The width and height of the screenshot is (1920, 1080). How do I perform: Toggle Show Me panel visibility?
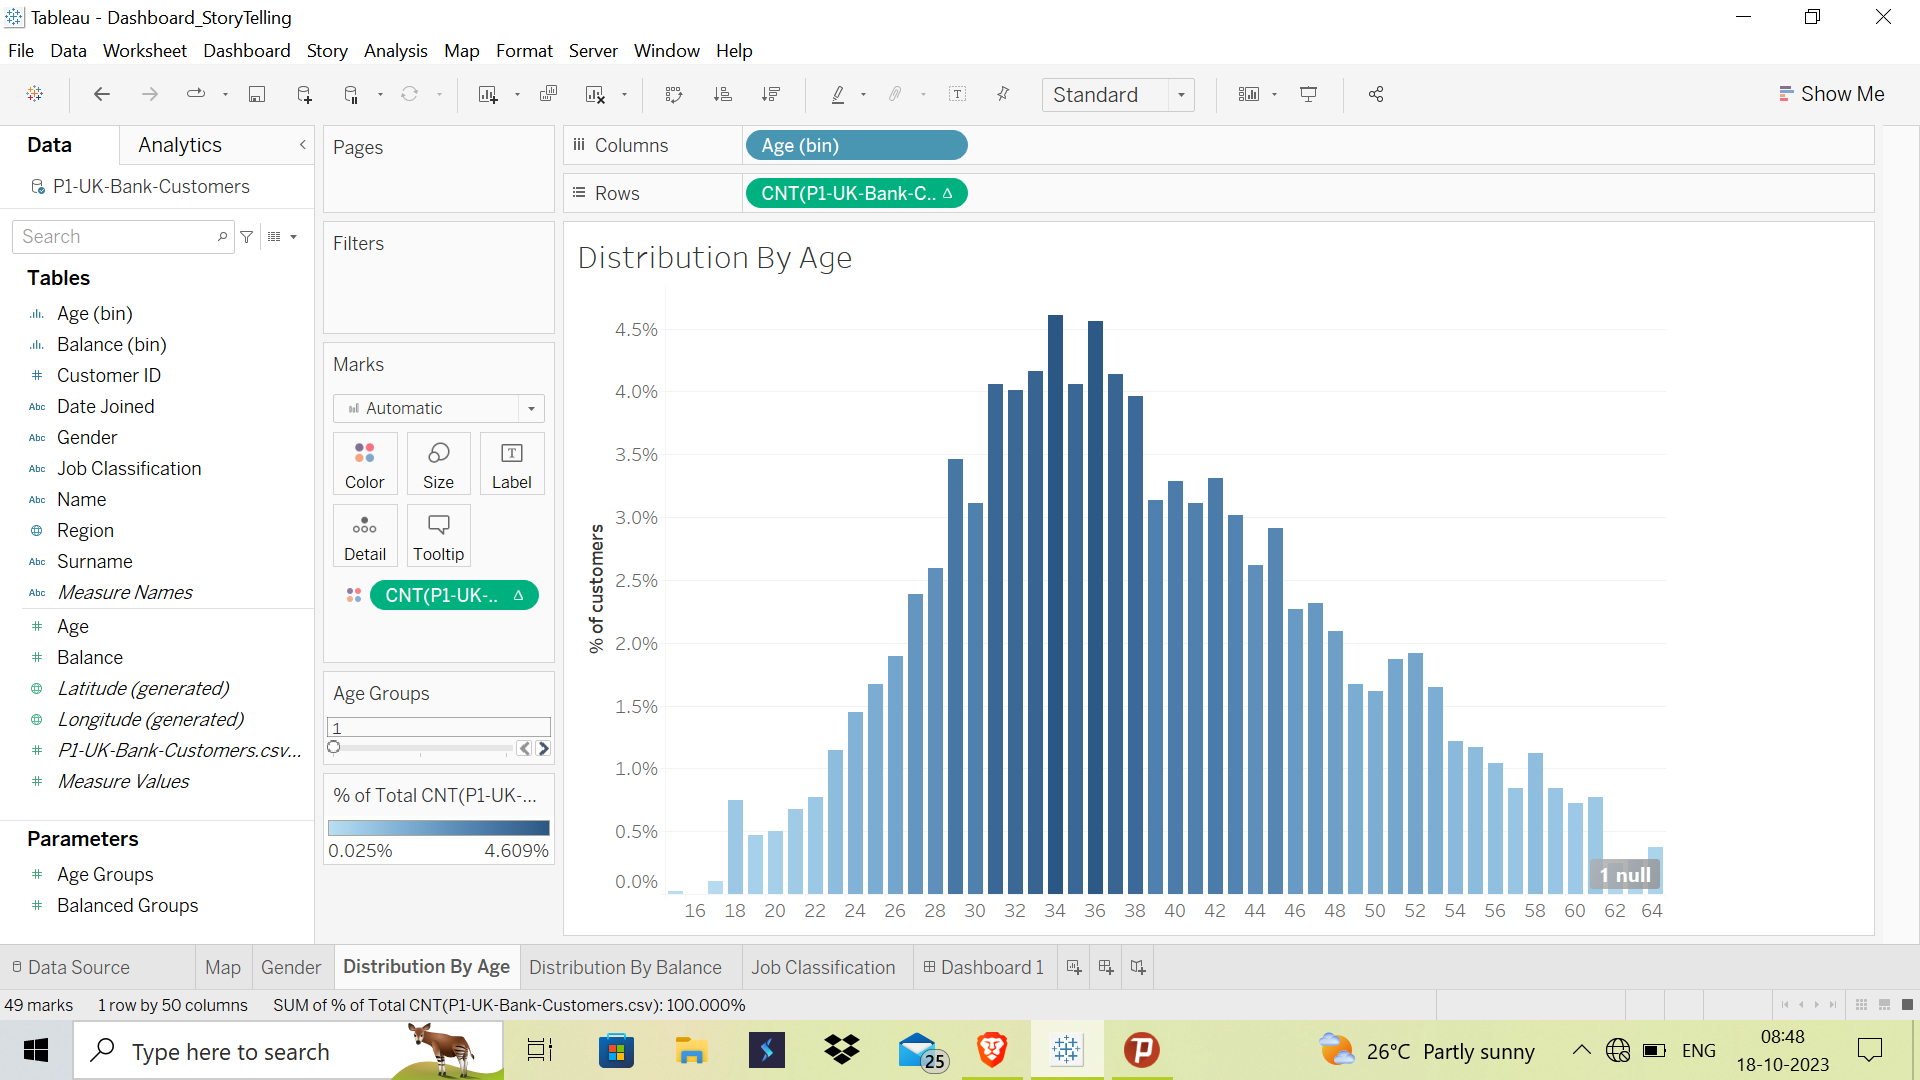1831,93
